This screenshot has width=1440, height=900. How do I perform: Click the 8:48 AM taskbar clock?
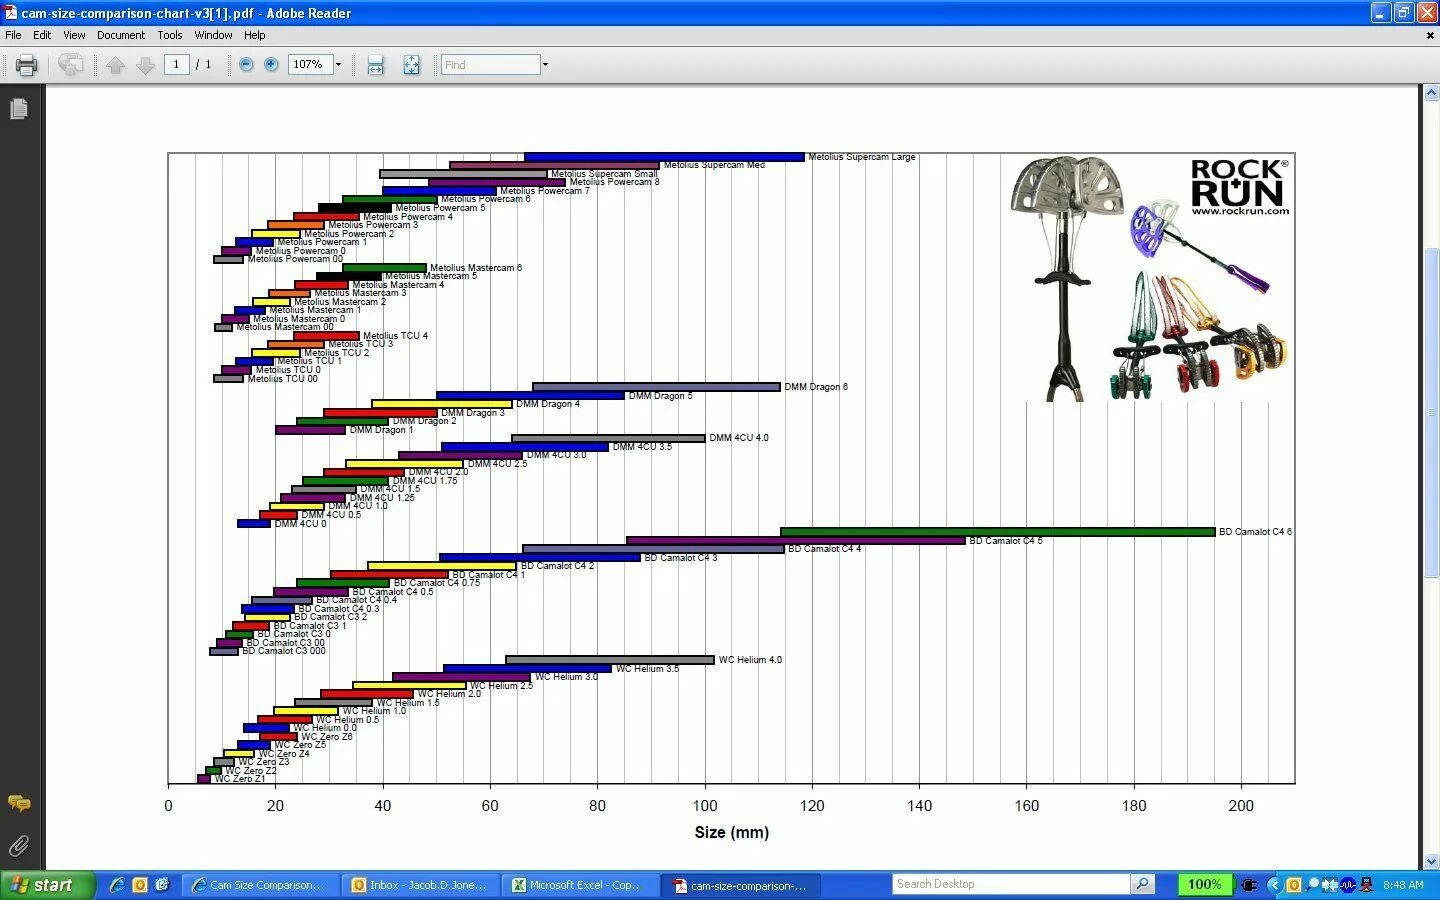1403,885
